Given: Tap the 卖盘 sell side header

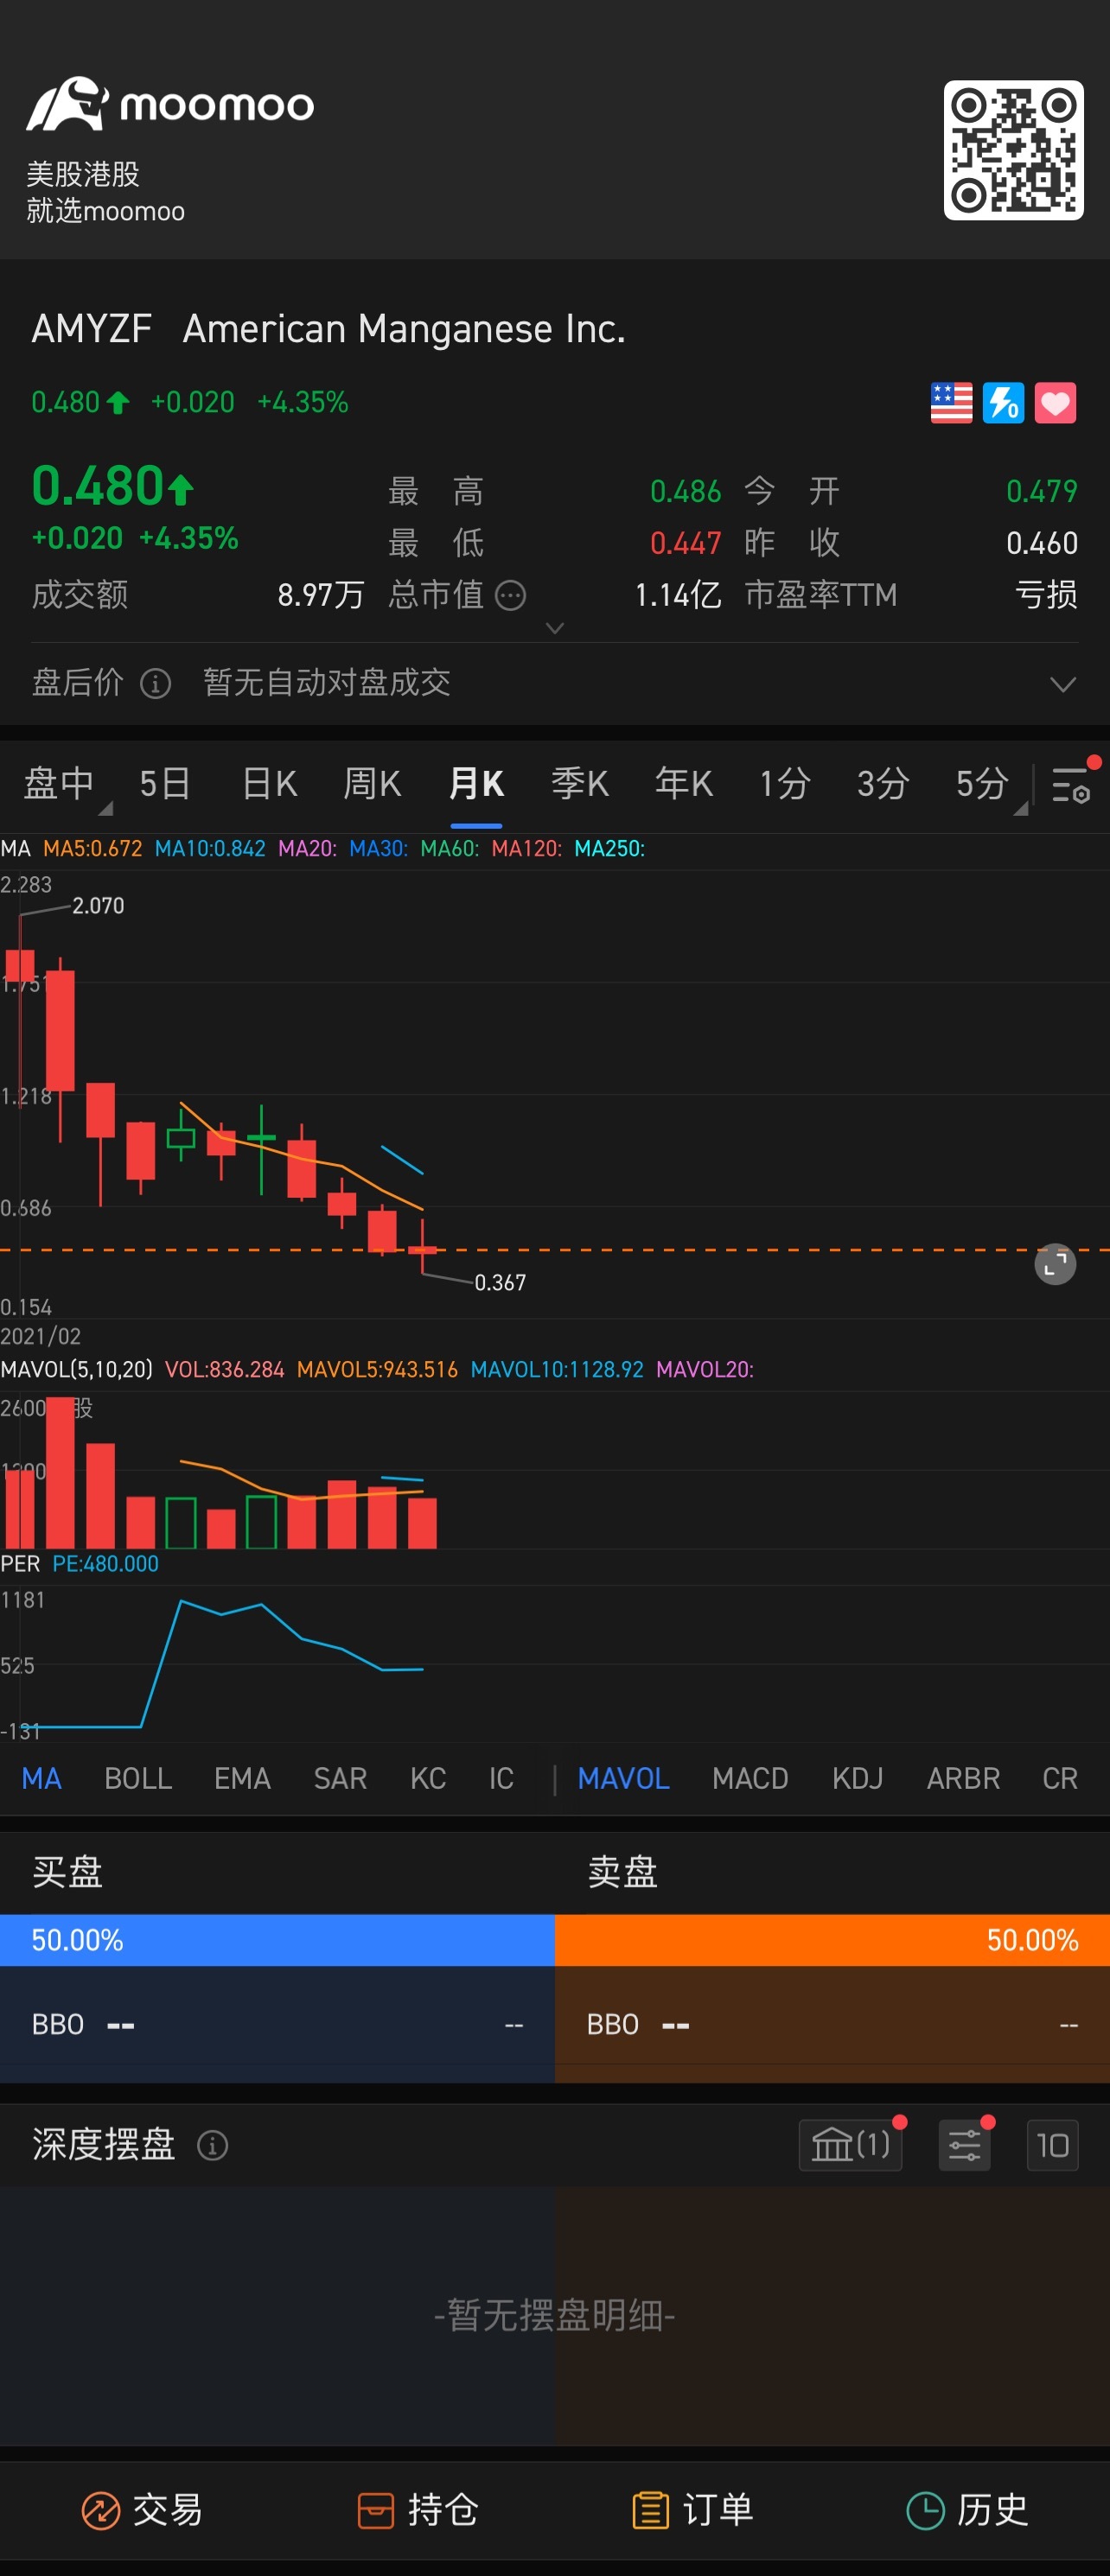Looking at the screenshot, I should 622,1871.
